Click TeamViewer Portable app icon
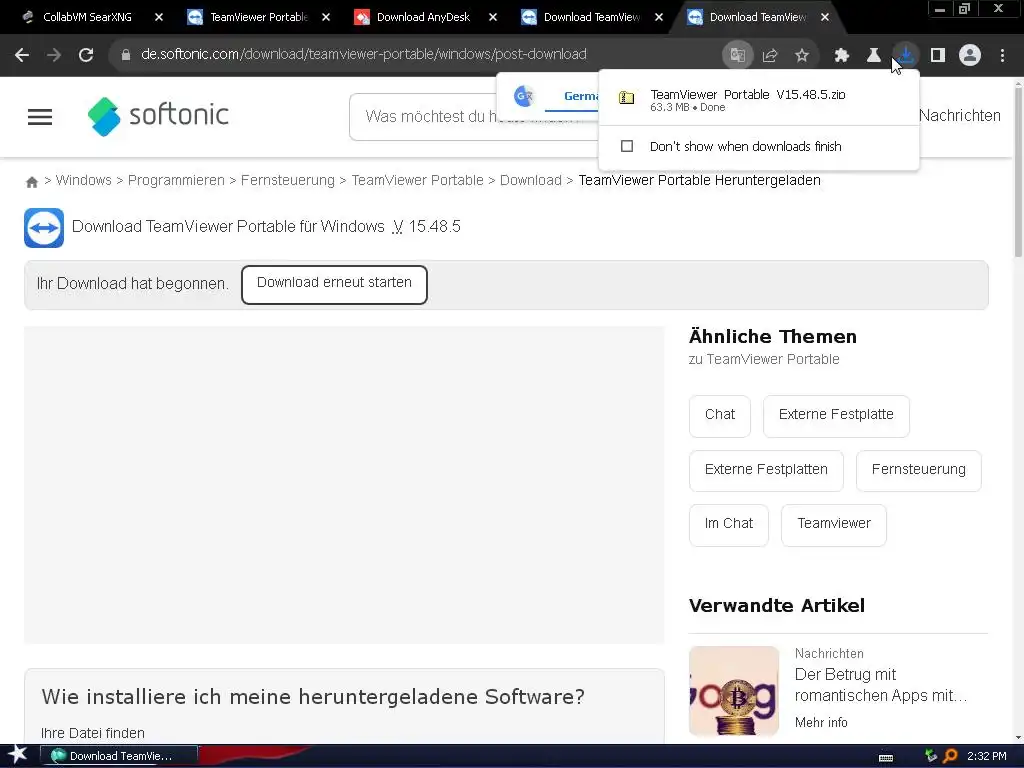This screenshot has width=1024, height=768. click(x=44, y=228)
